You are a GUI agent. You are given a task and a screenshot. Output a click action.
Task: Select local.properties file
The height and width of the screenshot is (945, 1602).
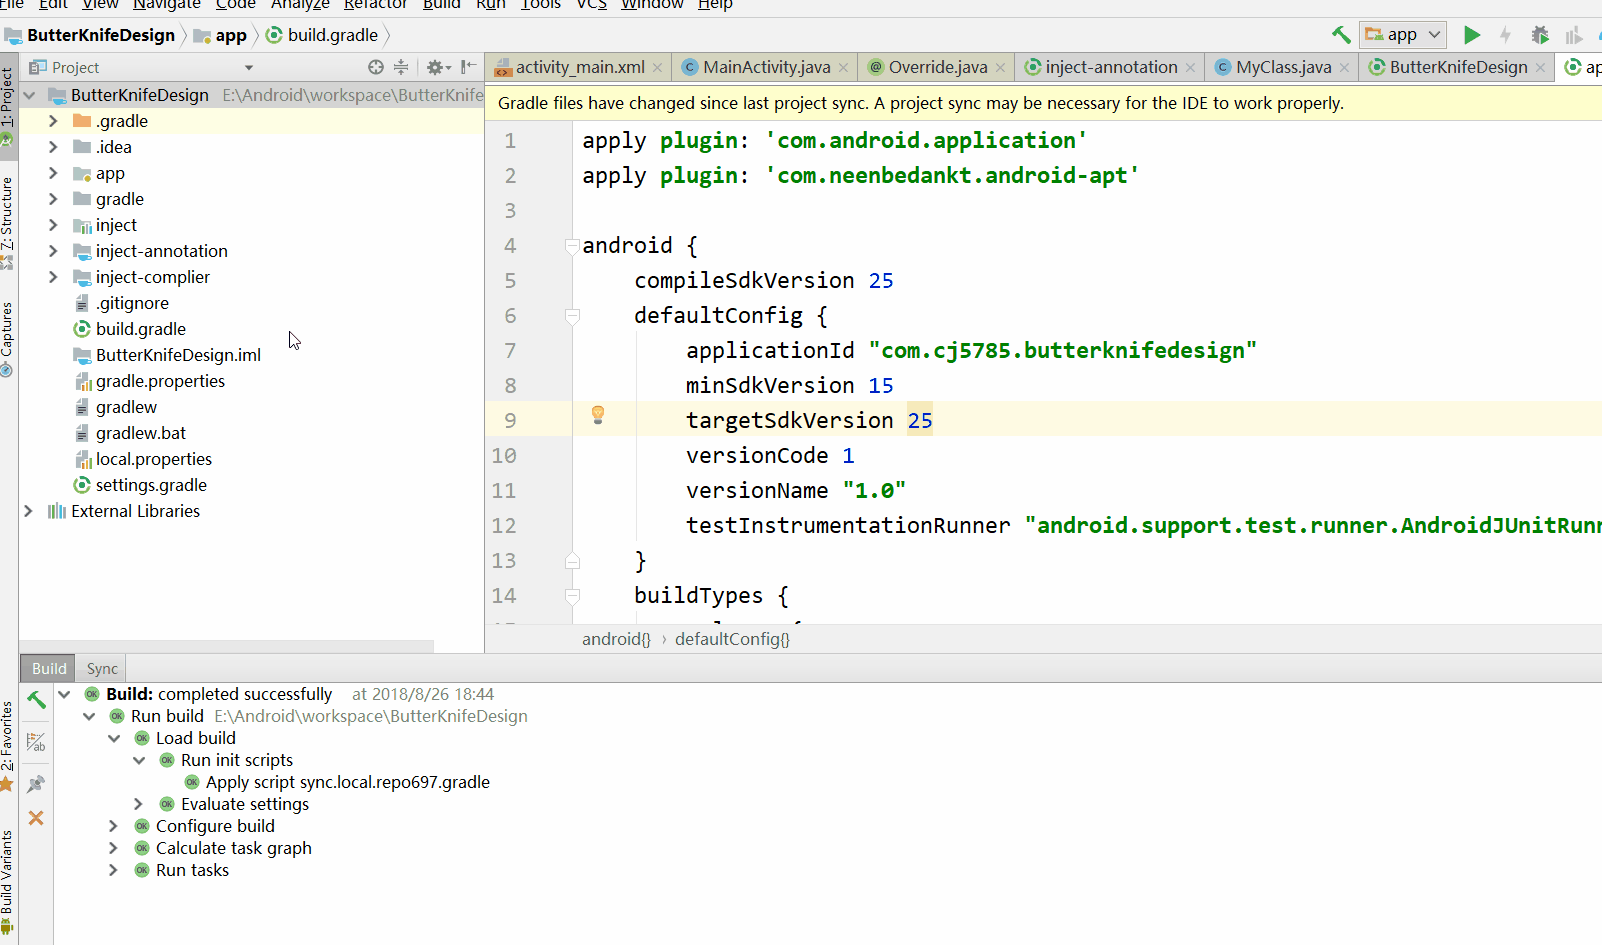point(153,459)
